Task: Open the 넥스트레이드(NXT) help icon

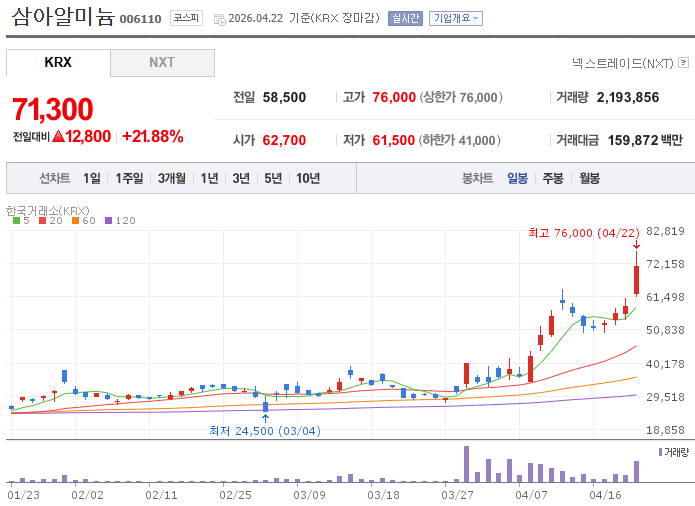Action: (684, 63)
